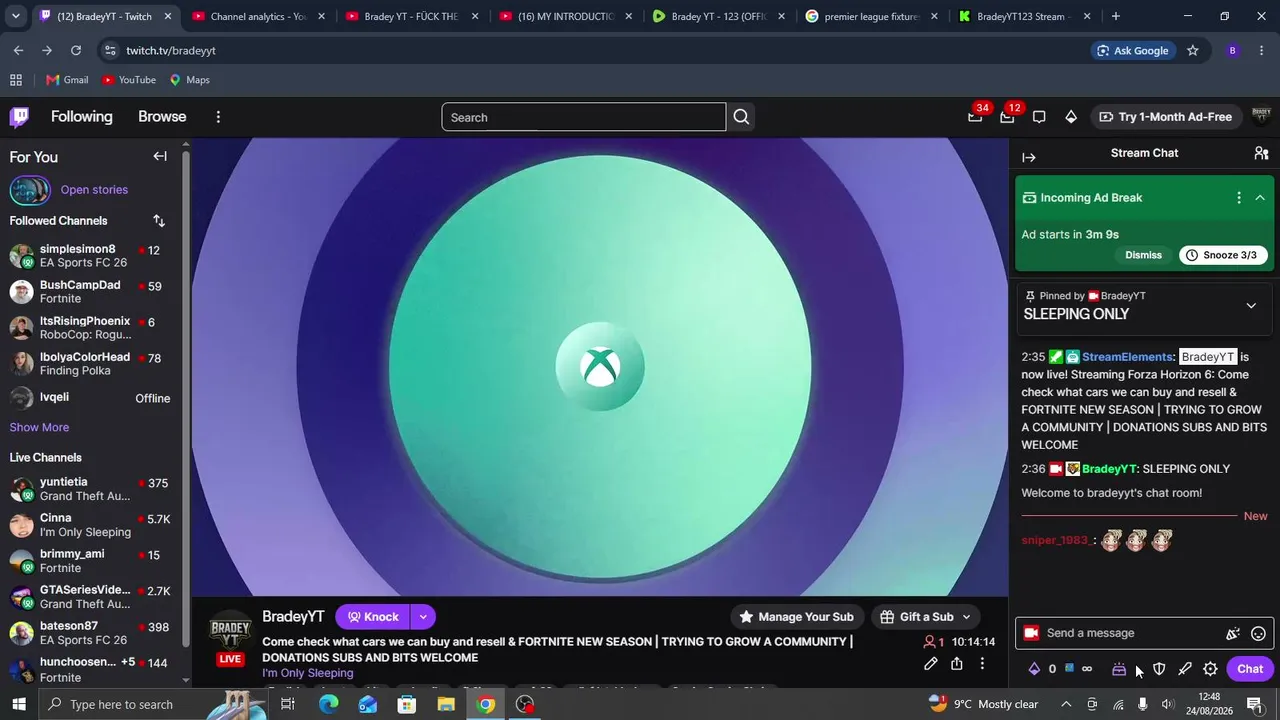1280x720 pixels.
Task: Expand the pinned SLEEPING ONLY message
Action: click(1251, 306)
